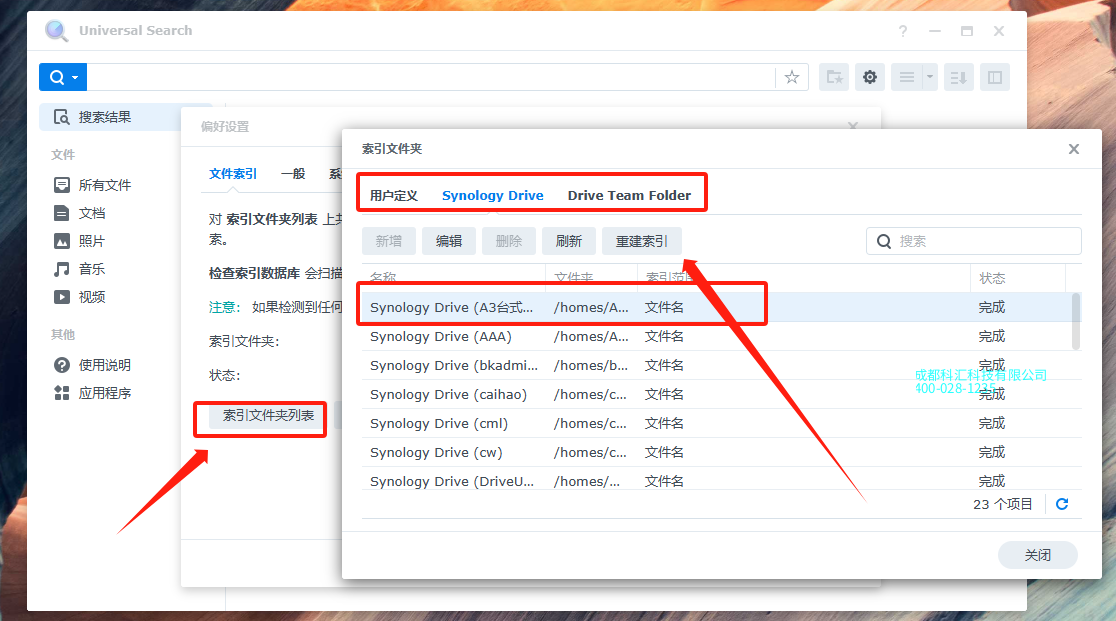Open the saved searches folder-star icon
The image size is (1116, 621).
pos(833,77)
